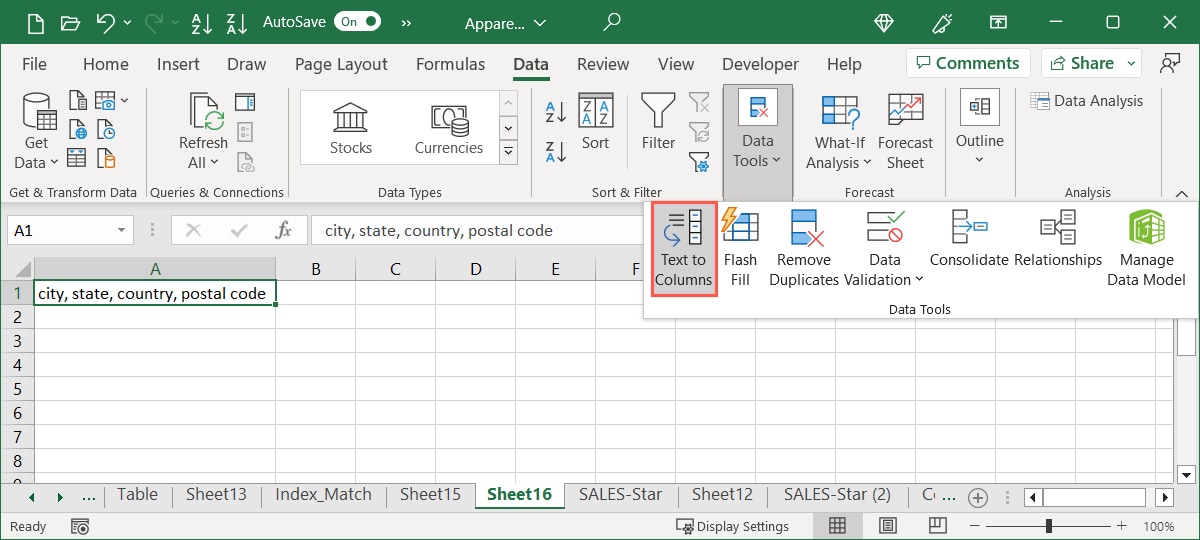Switch to the Formulas tab

pyautogui.click(x=450, y=64)
